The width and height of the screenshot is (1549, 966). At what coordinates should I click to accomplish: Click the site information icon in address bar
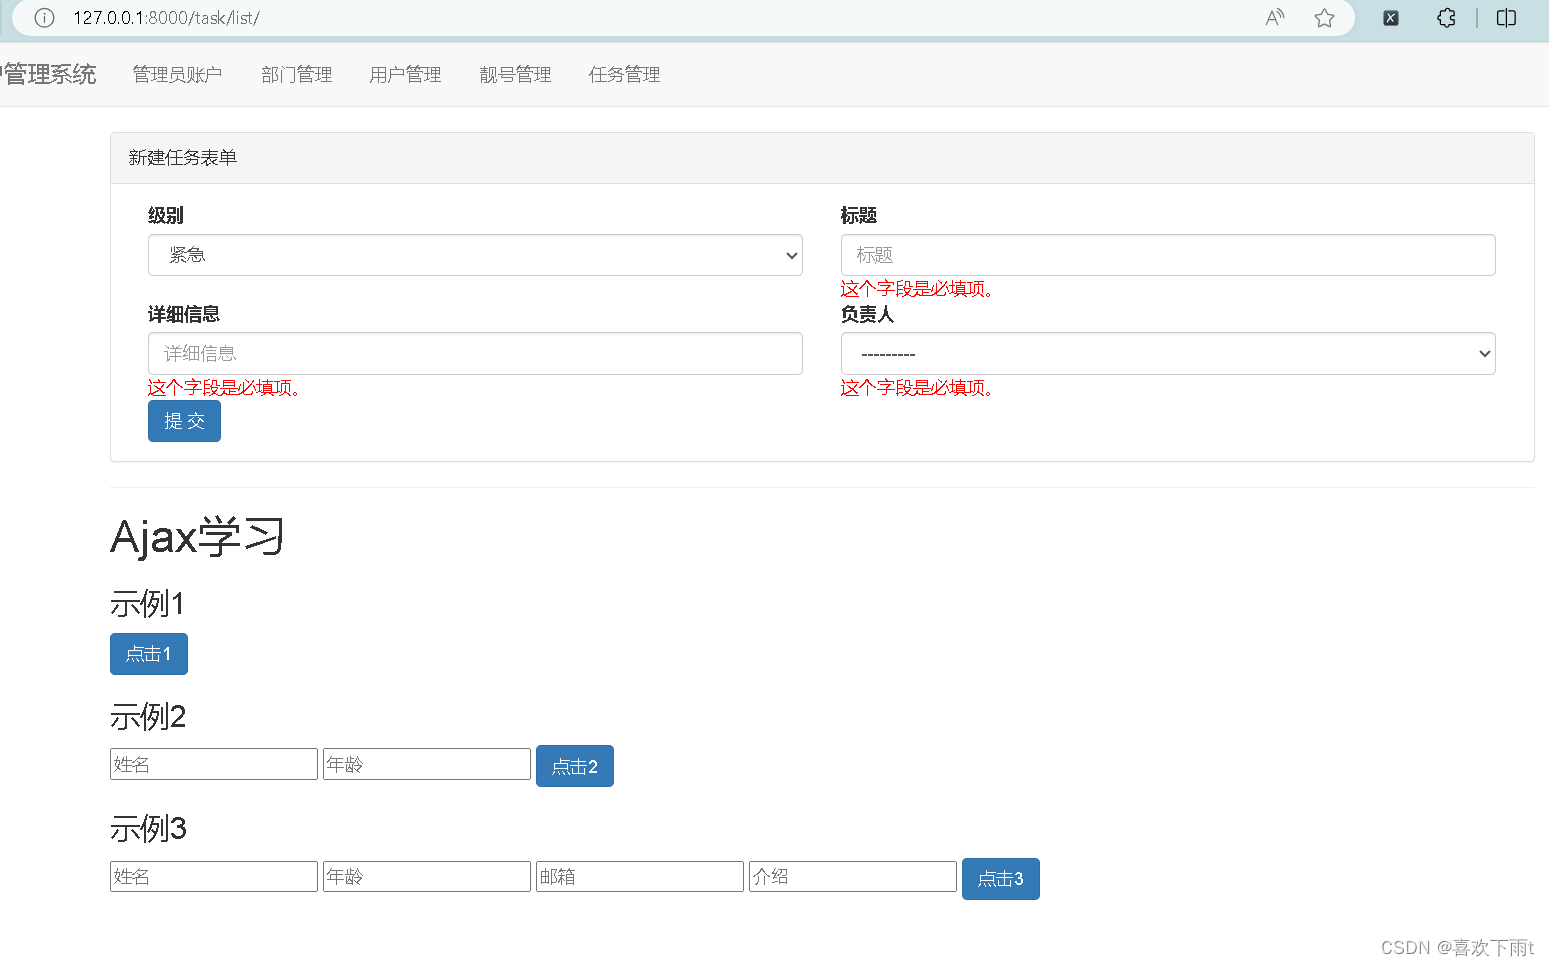click(x=44, y=18)
